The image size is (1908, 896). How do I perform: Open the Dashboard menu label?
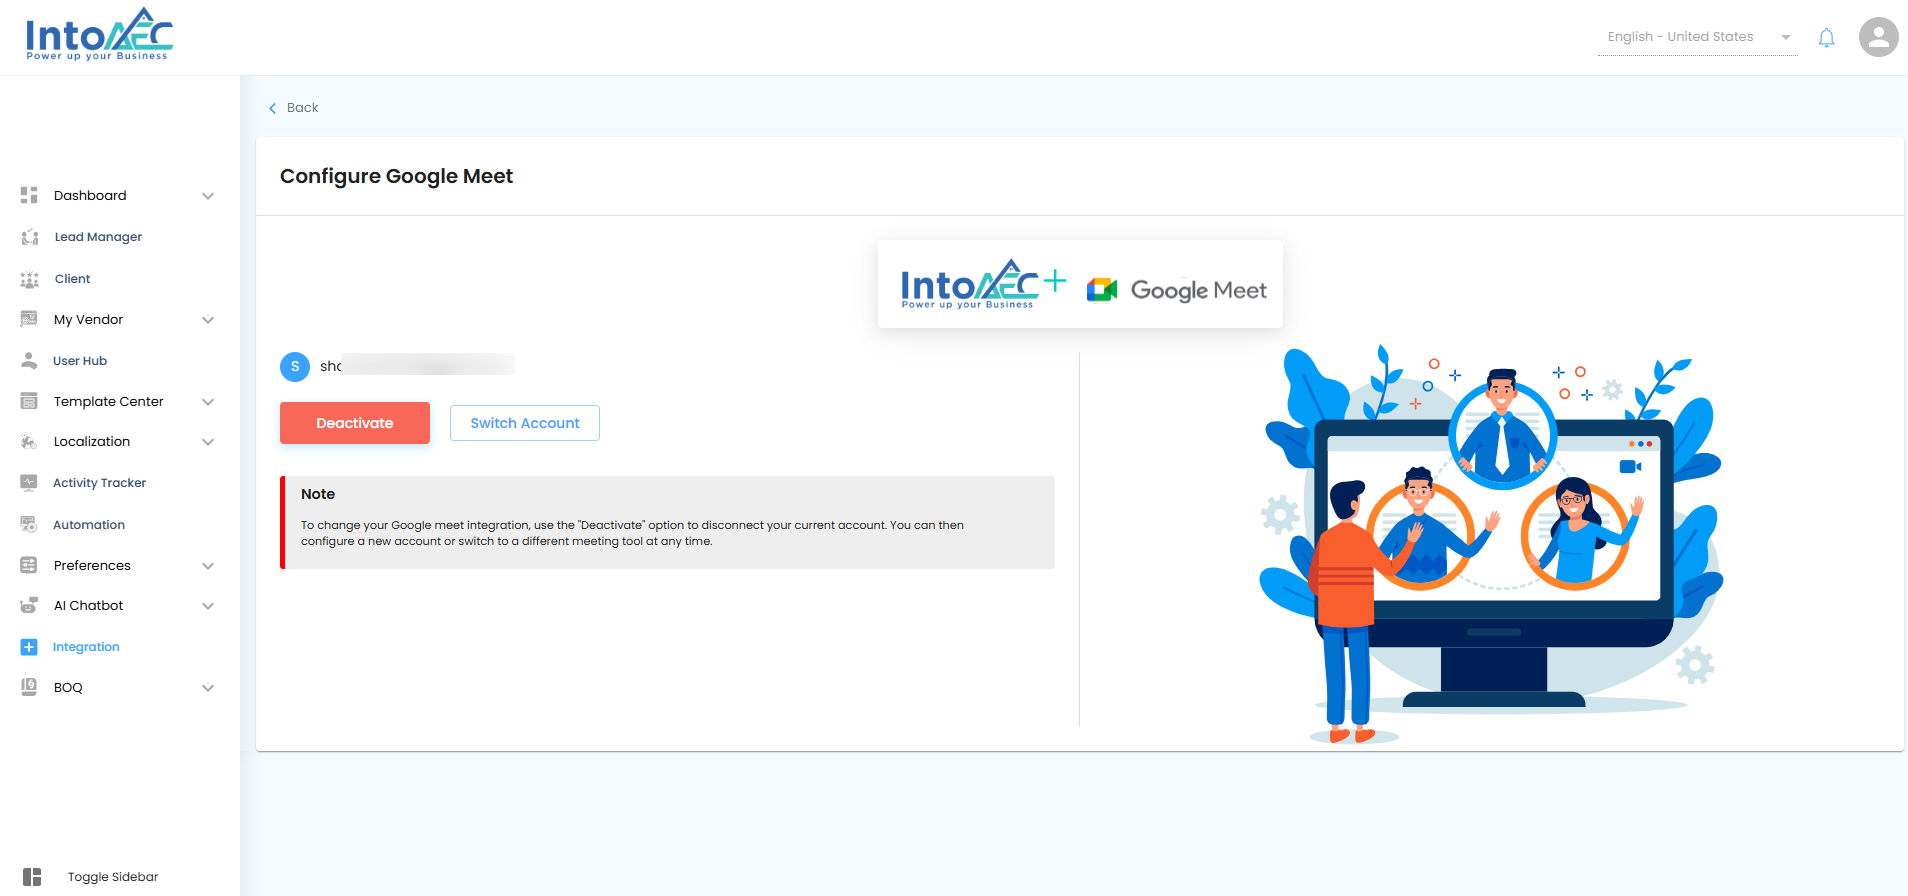pos(90,195)
